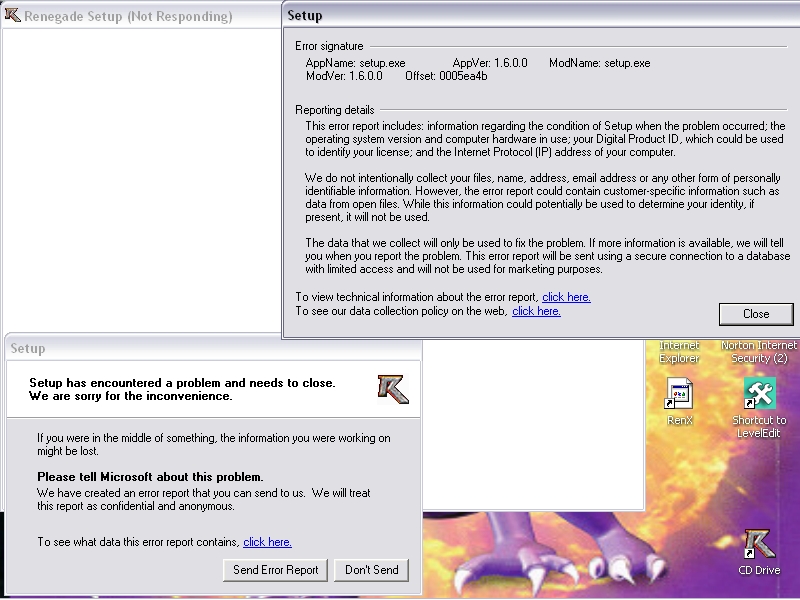This screenshot has width=800, height=600.
Task: Open the CD Drive desktop icon
Action: pos(759,546)
